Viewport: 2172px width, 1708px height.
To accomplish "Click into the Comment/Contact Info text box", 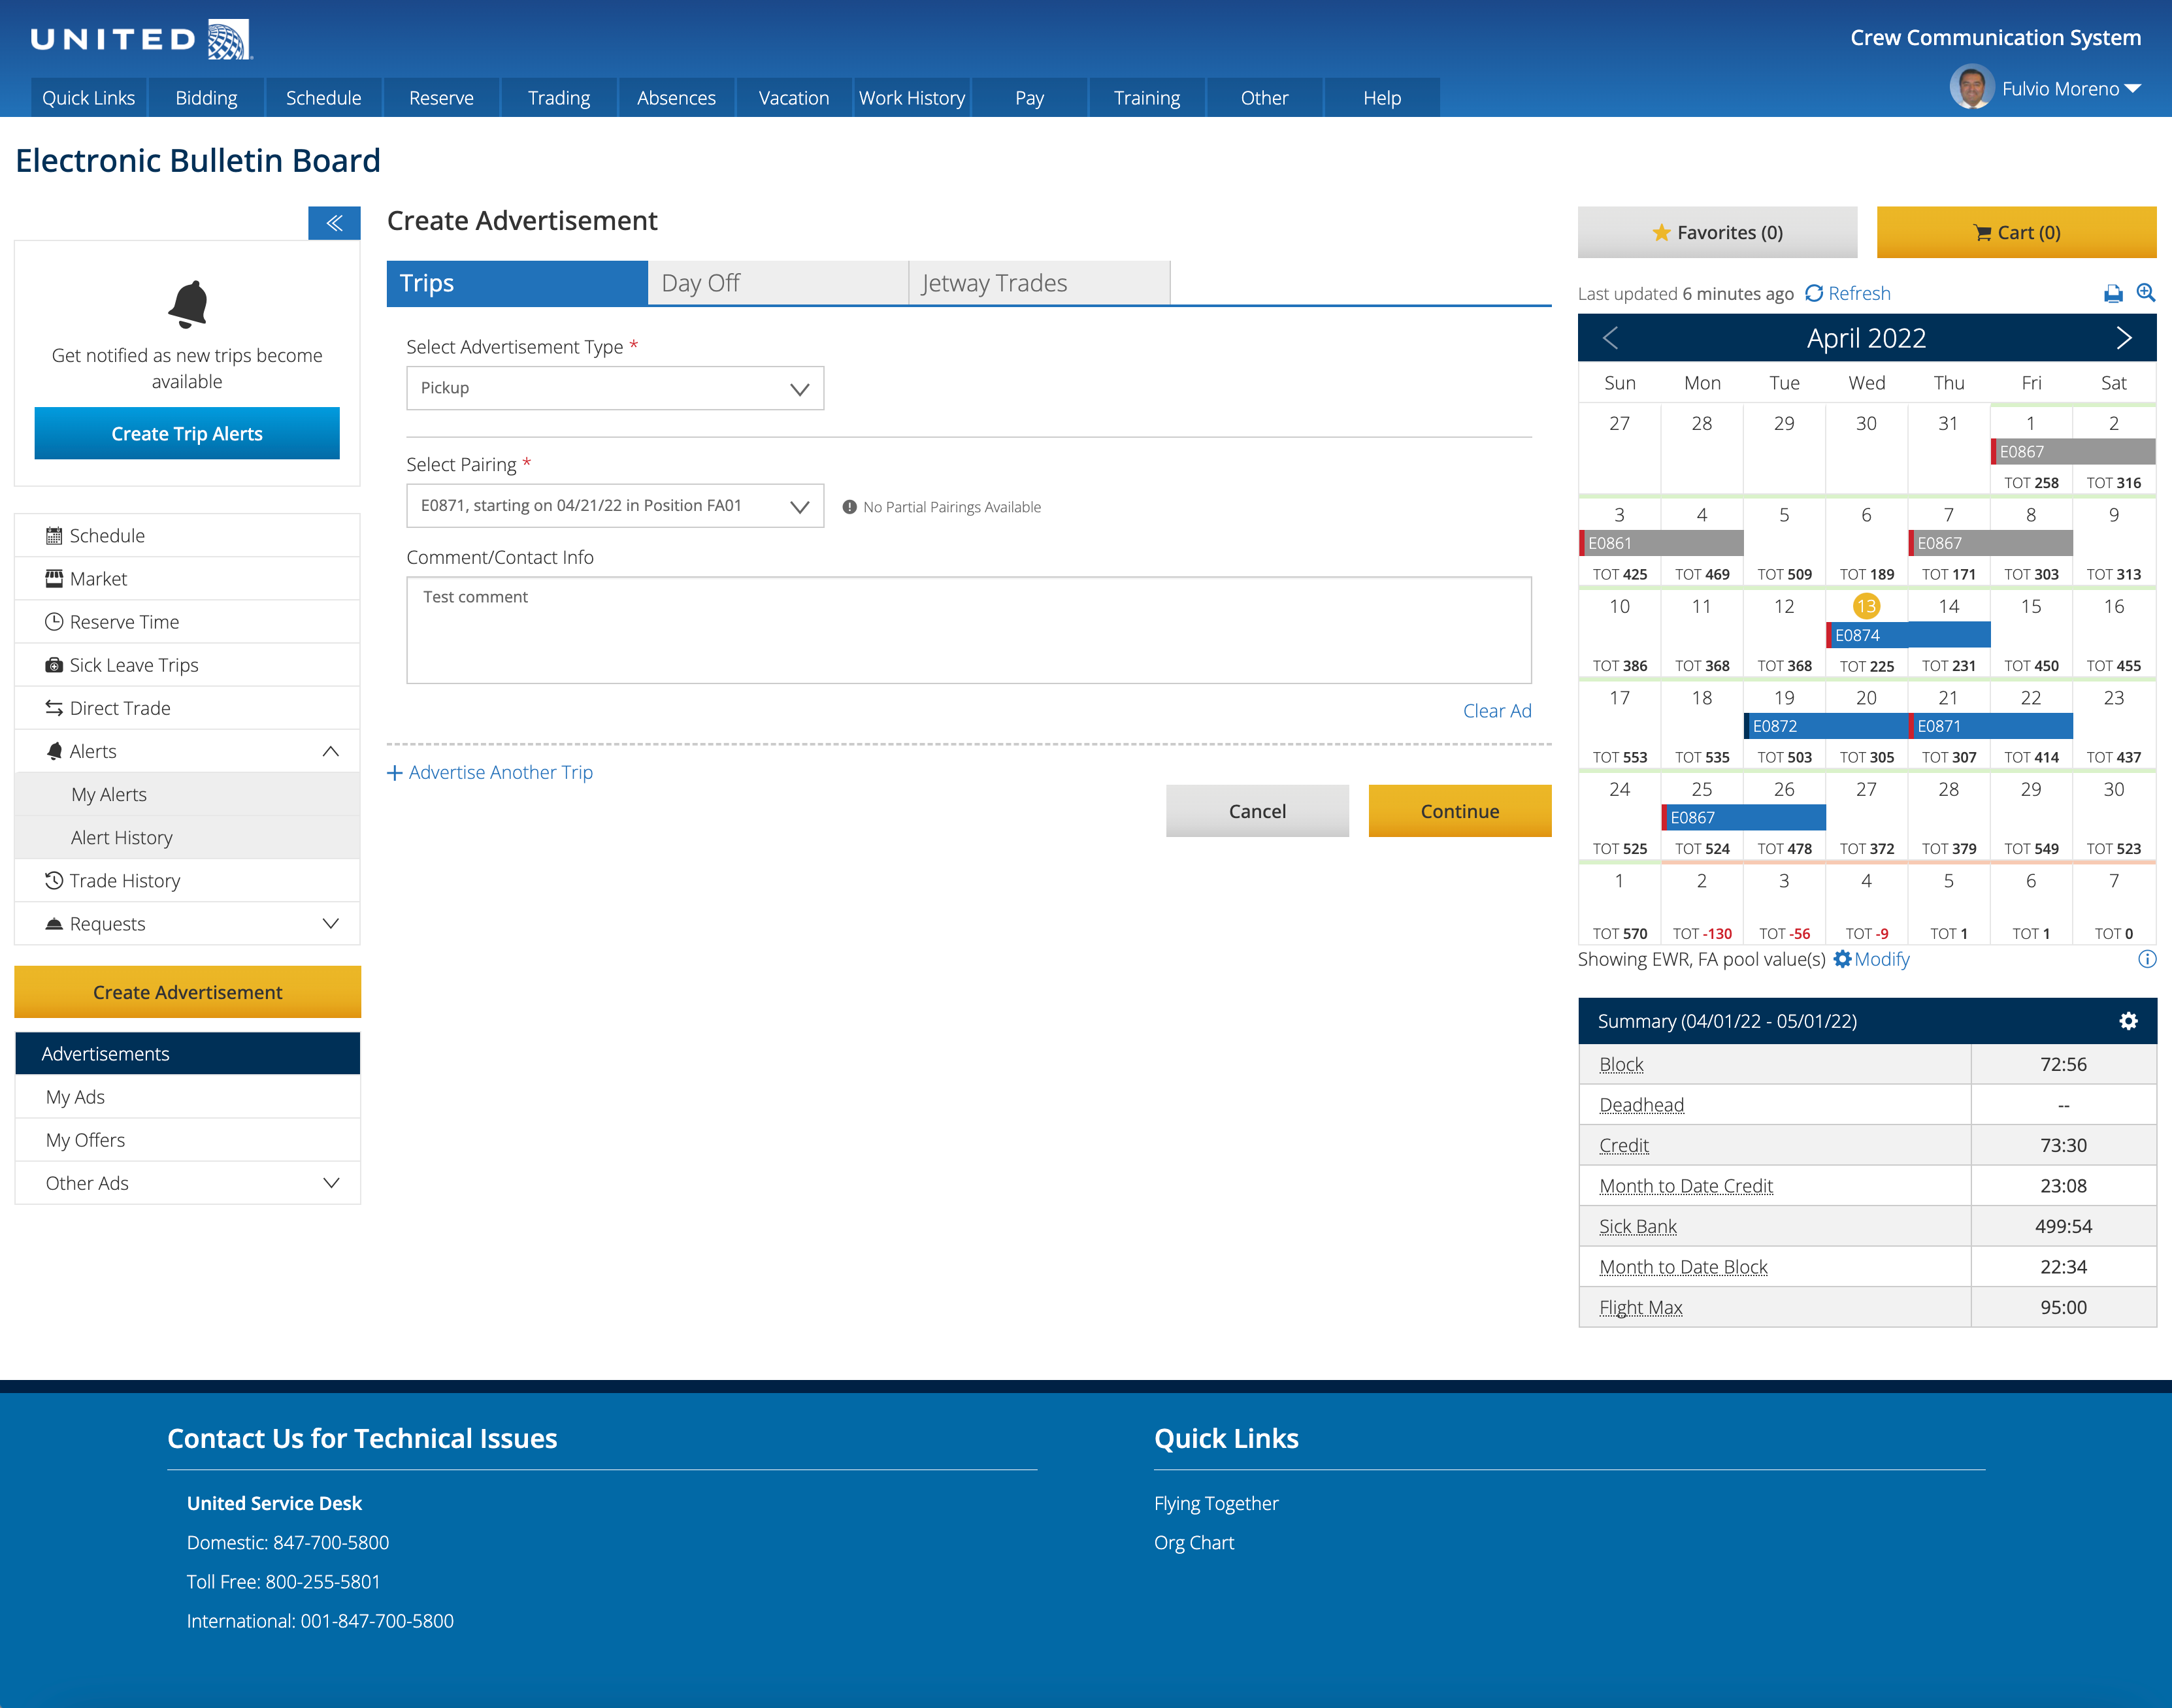I will click(x=968, y=630).
